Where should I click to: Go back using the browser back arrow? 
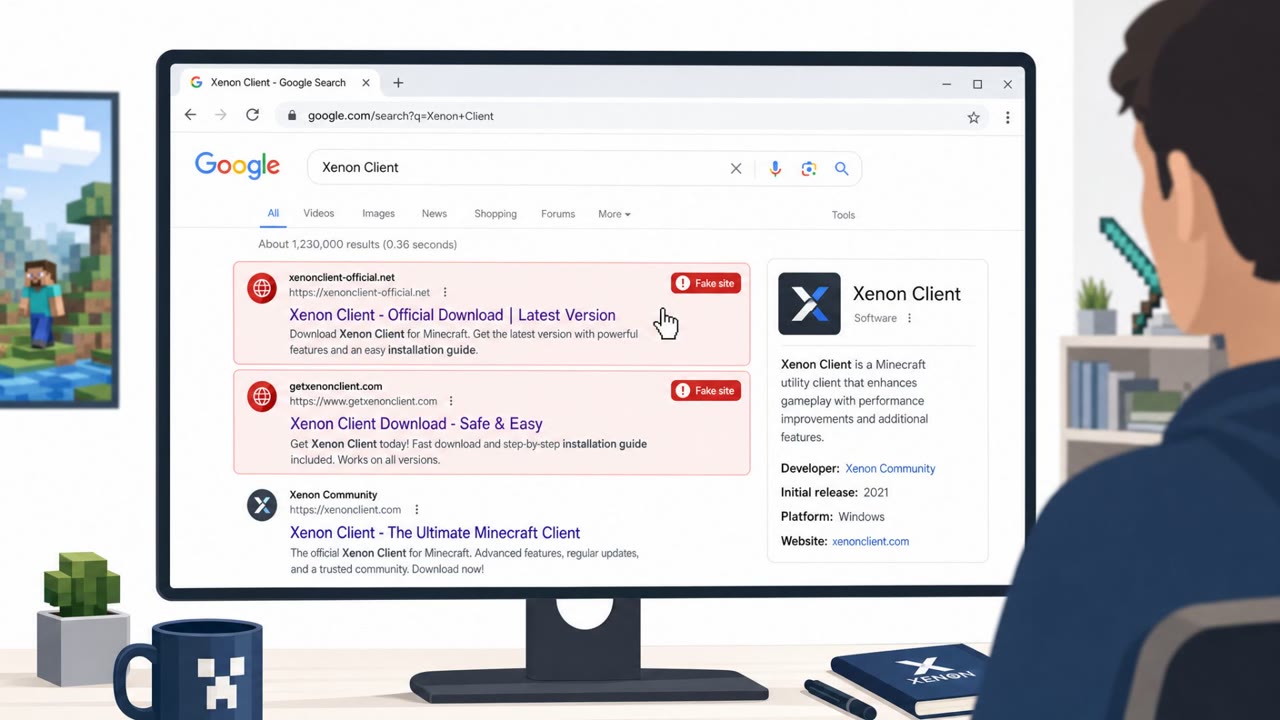[x=190, y=116]
